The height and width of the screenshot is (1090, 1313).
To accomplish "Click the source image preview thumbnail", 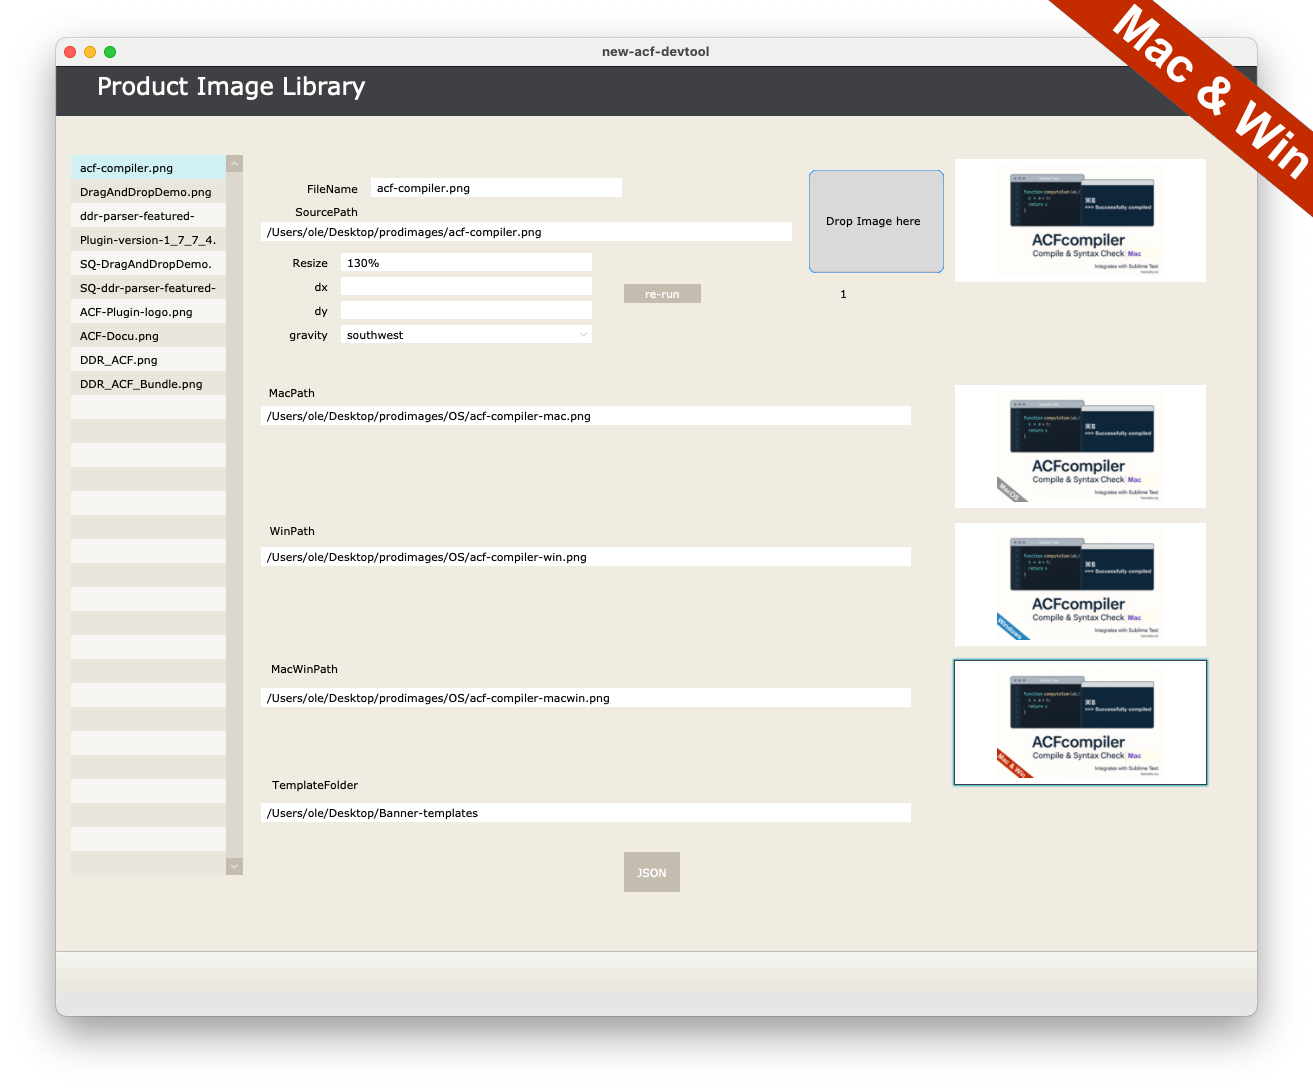I will pyautogui.click(x=1080, y=220).
